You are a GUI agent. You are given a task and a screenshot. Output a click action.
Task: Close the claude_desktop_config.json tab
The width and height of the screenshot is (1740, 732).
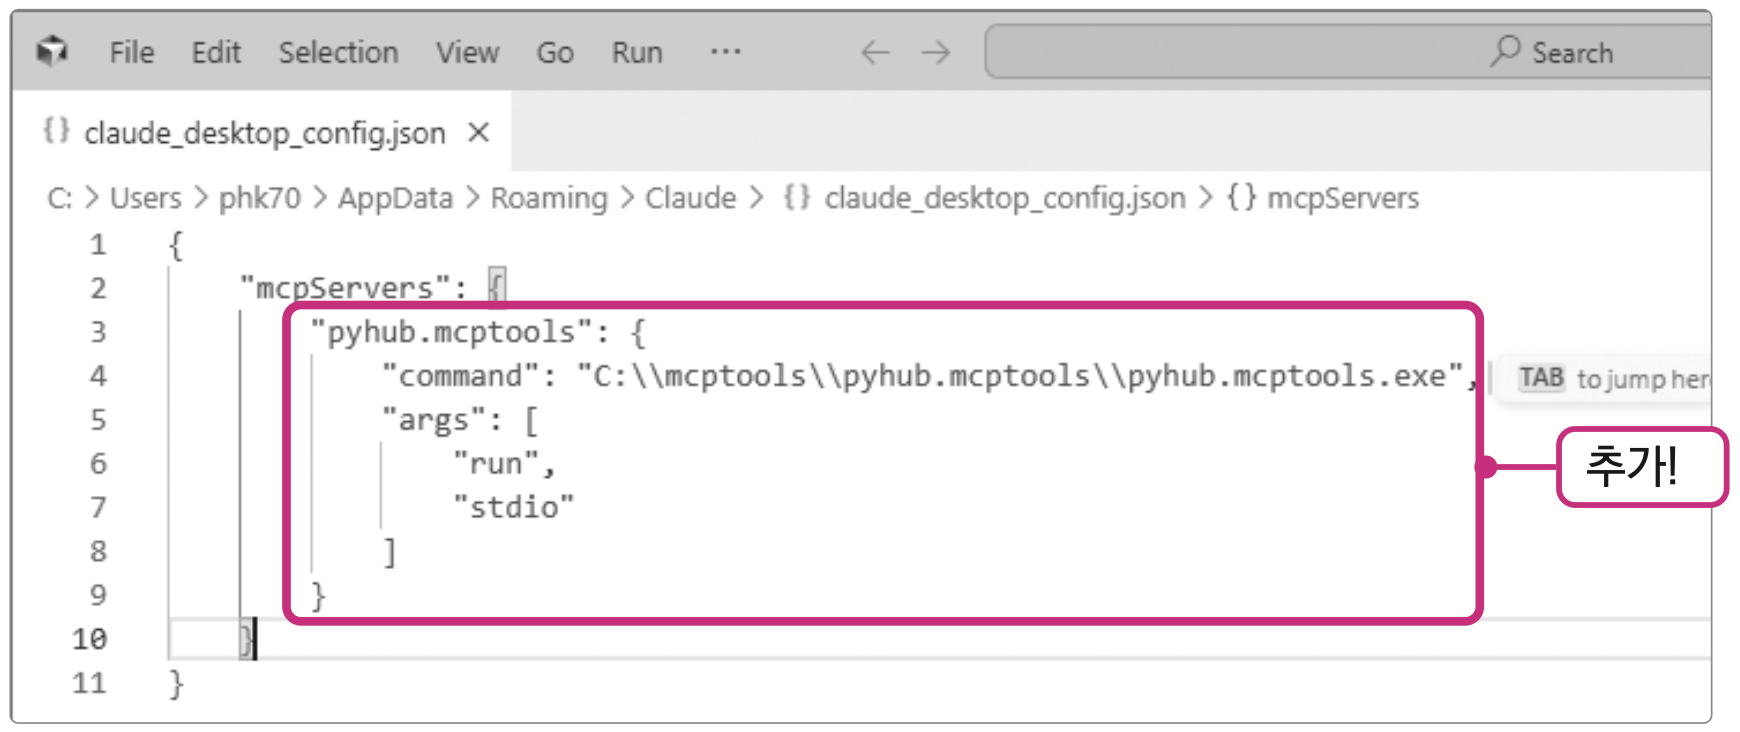[479, 132]
